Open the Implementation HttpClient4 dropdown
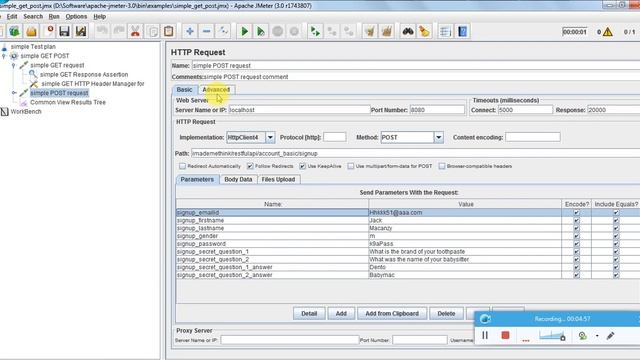 coord(270,138)
